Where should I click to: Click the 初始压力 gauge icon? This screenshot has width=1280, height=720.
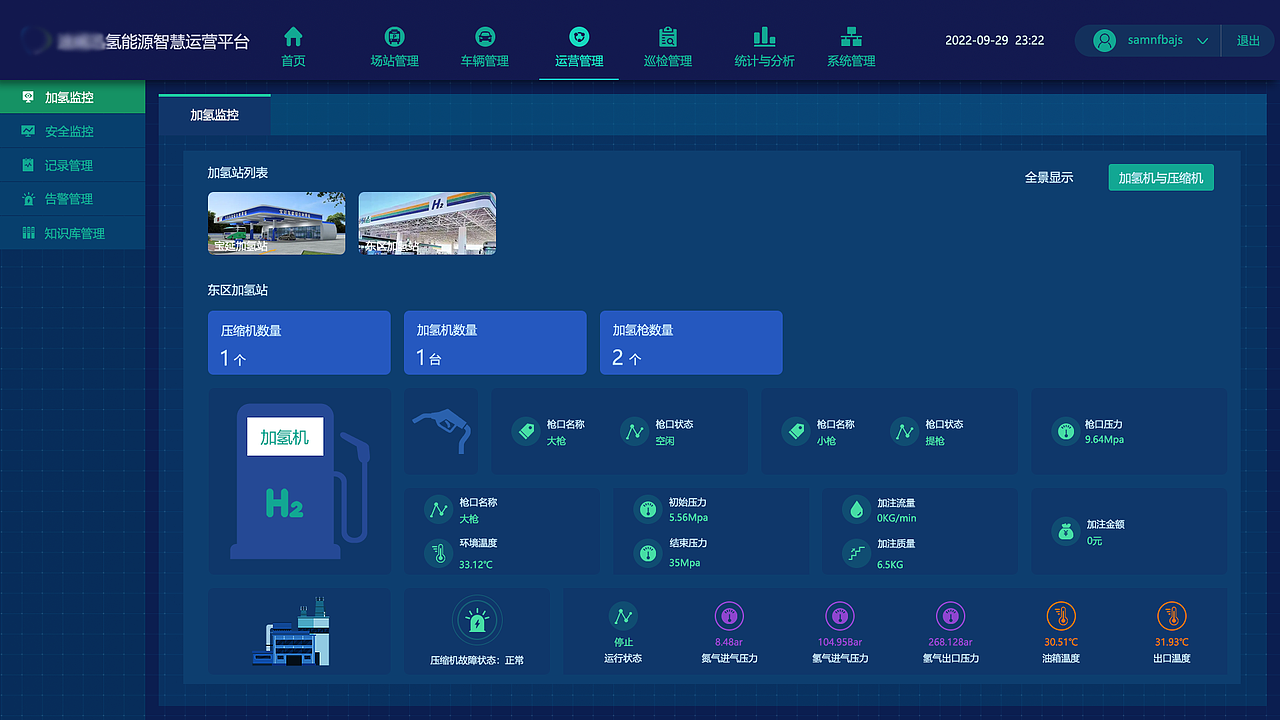648,510
